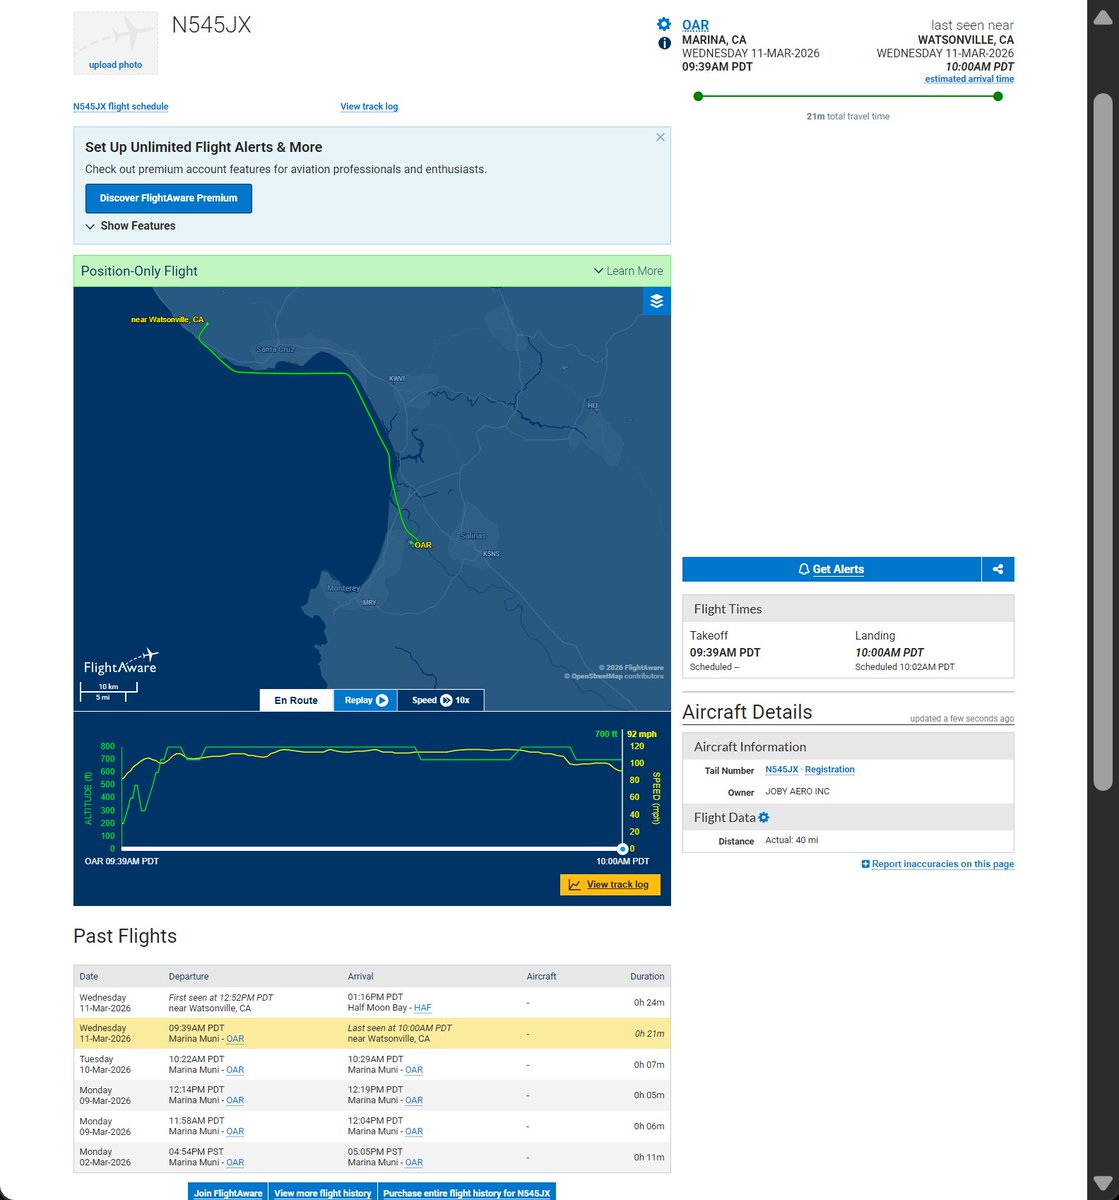Click View more flight history

tap(323, 1192)
